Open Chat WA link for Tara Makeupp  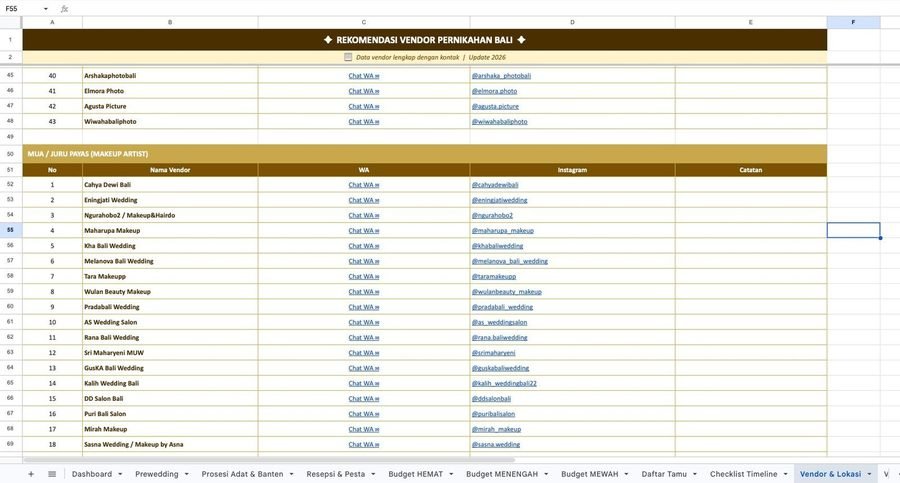tap(364, 277)
